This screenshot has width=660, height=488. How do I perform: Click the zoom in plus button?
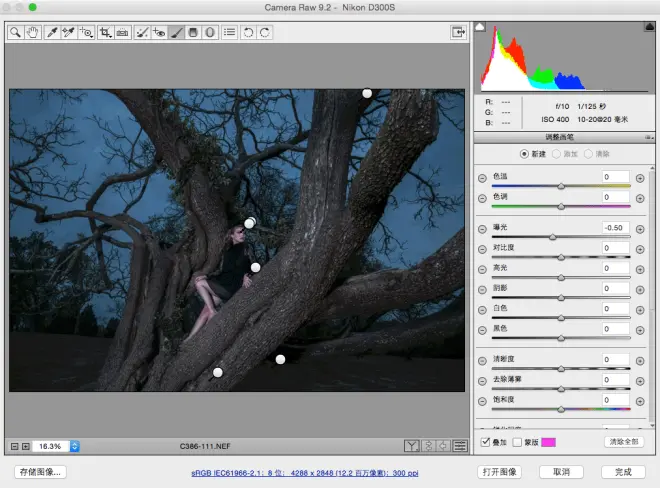[x=26, y=446]
